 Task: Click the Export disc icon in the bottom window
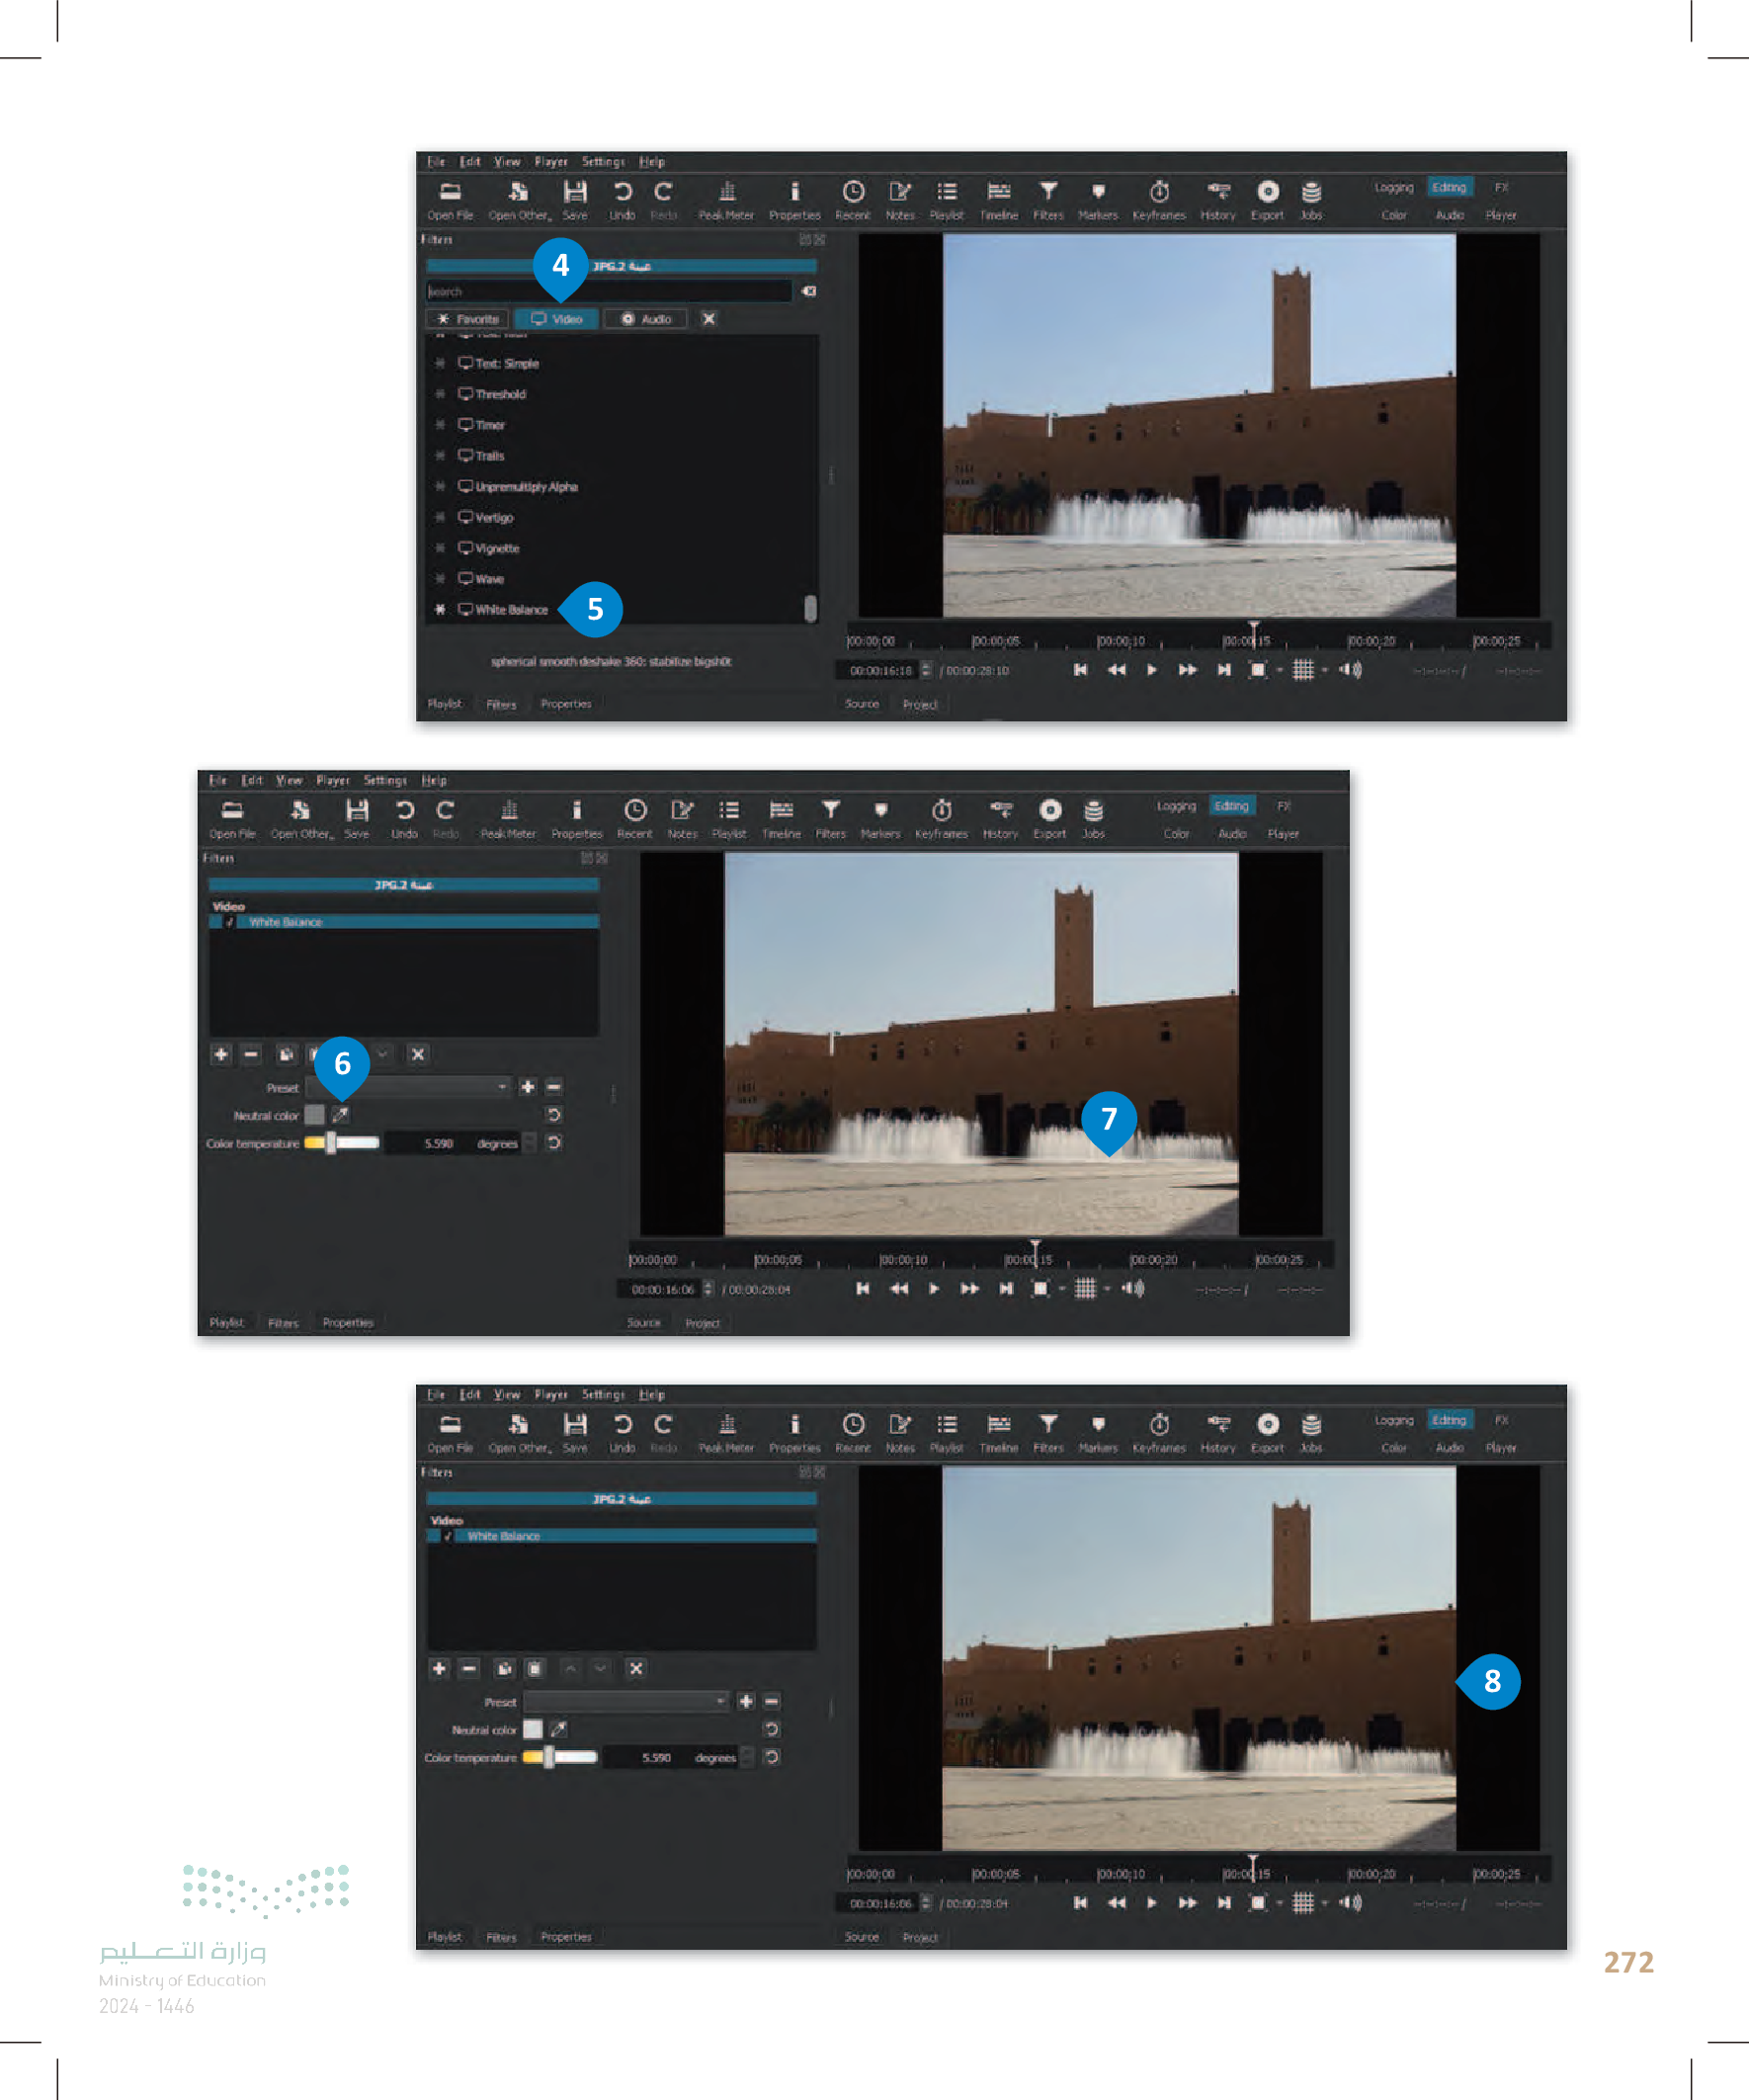pos(1267,1425)
